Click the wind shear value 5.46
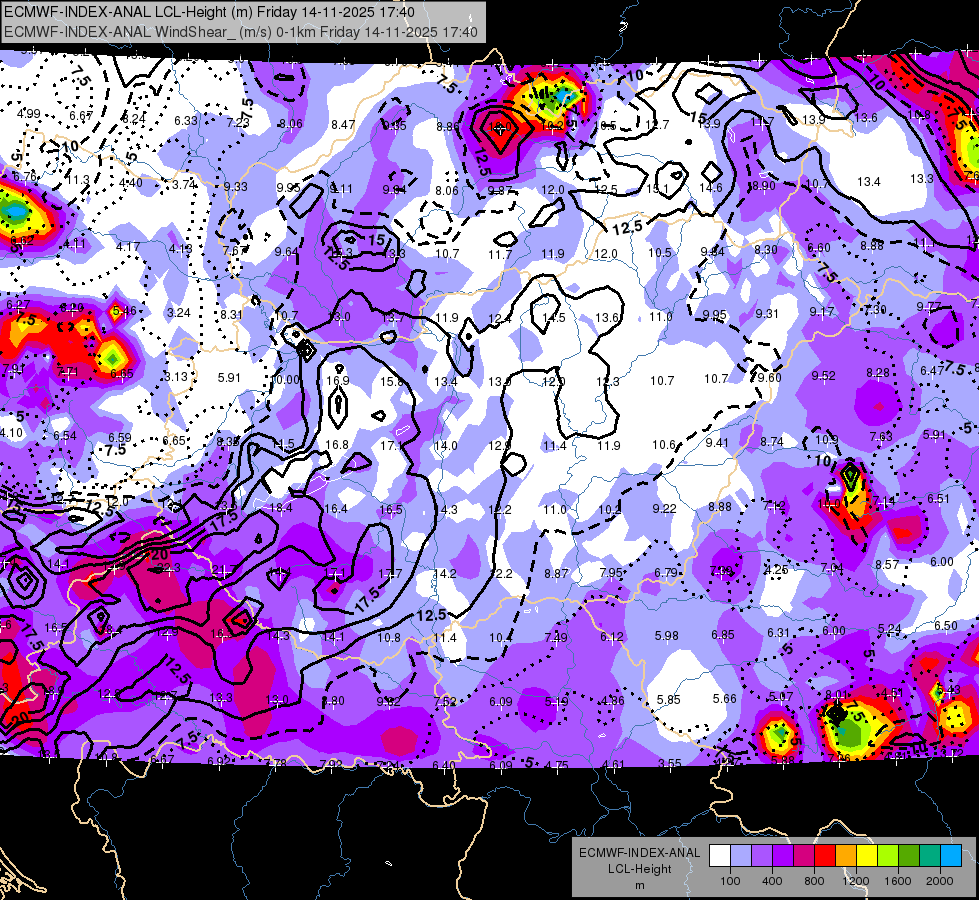The image size is (979, 900). 125,310
